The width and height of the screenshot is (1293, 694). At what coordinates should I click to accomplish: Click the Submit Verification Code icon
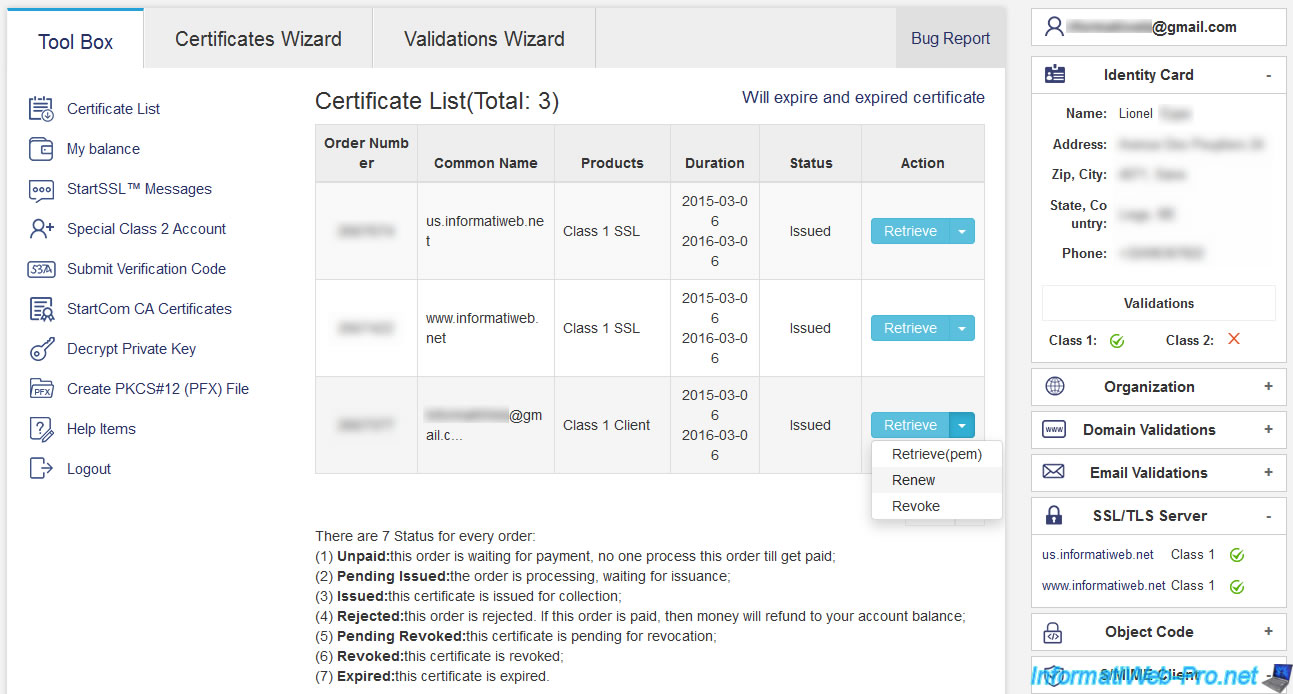41,269
